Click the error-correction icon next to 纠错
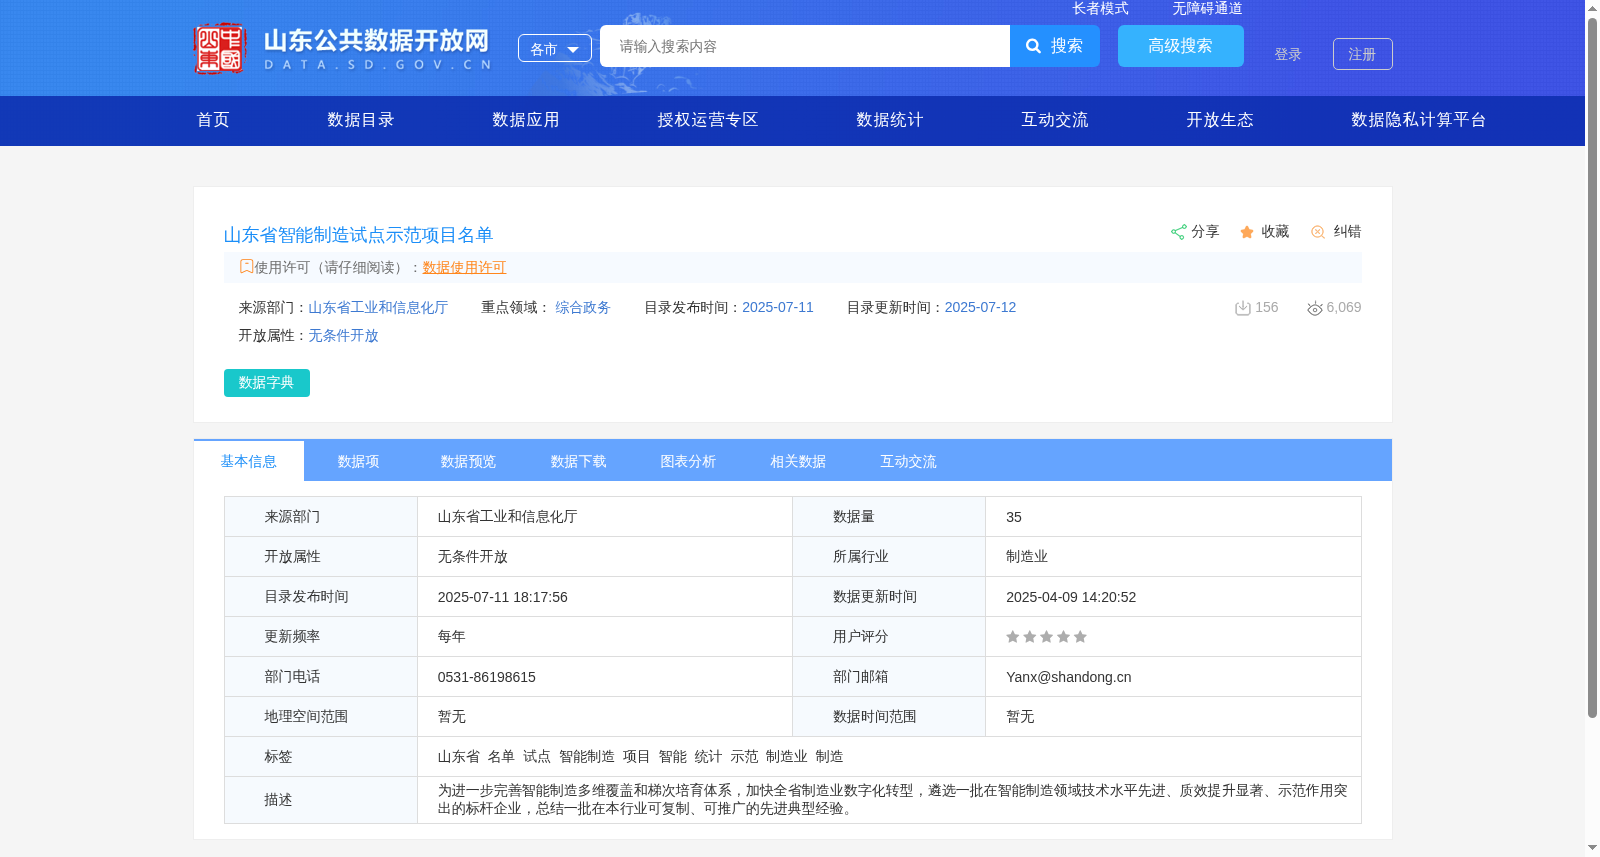1600x857 pixels. pyautogui.click(x=1318, y=232)
